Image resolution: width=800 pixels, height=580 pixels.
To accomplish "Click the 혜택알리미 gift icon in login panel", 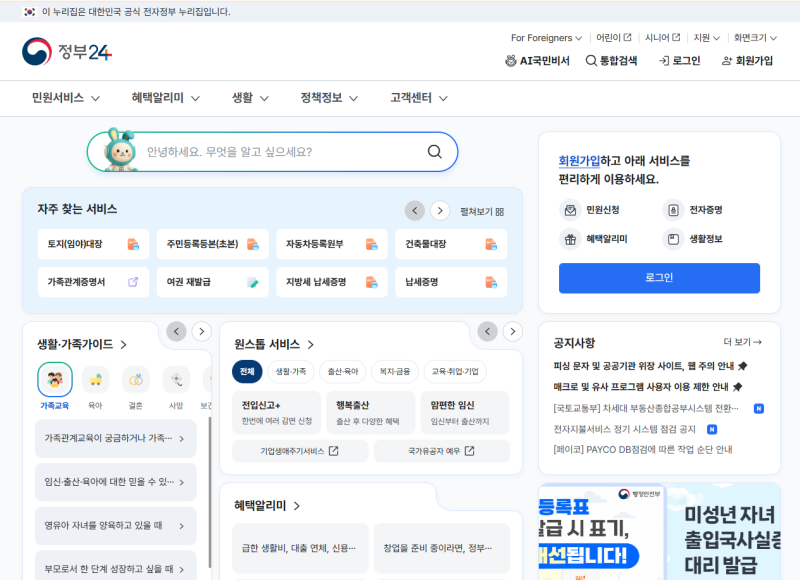I will pyautogui.click(x=570, y=239).
